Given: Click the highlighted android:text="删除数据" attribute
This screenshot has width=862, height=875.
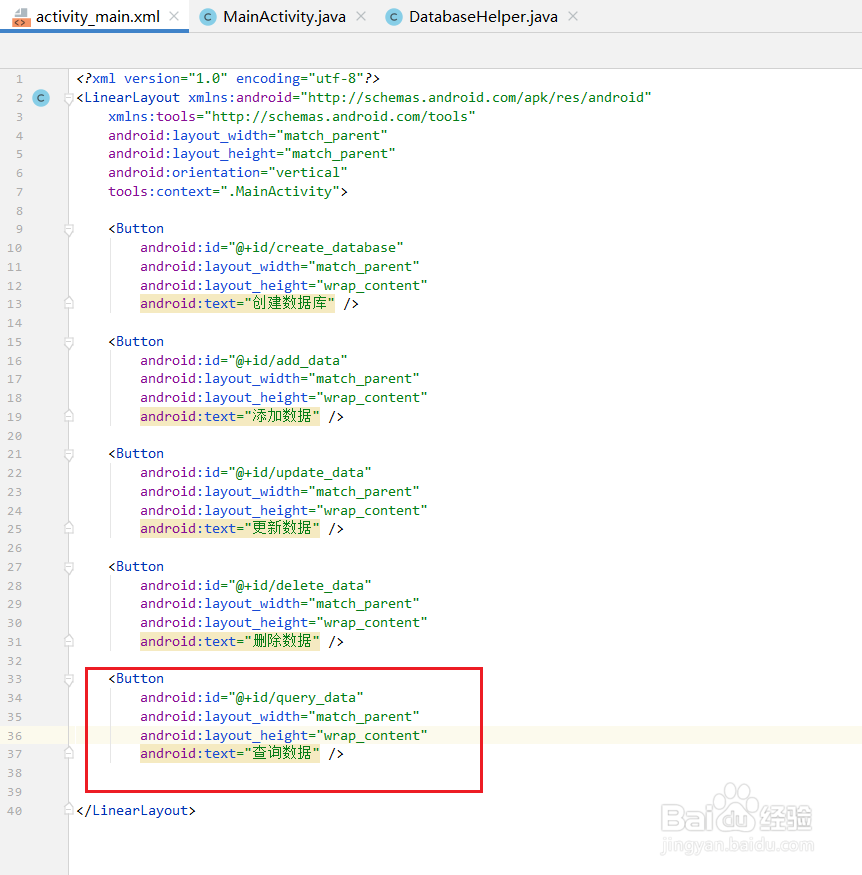Looking at the screenshot, I should (x=230, y=641).
